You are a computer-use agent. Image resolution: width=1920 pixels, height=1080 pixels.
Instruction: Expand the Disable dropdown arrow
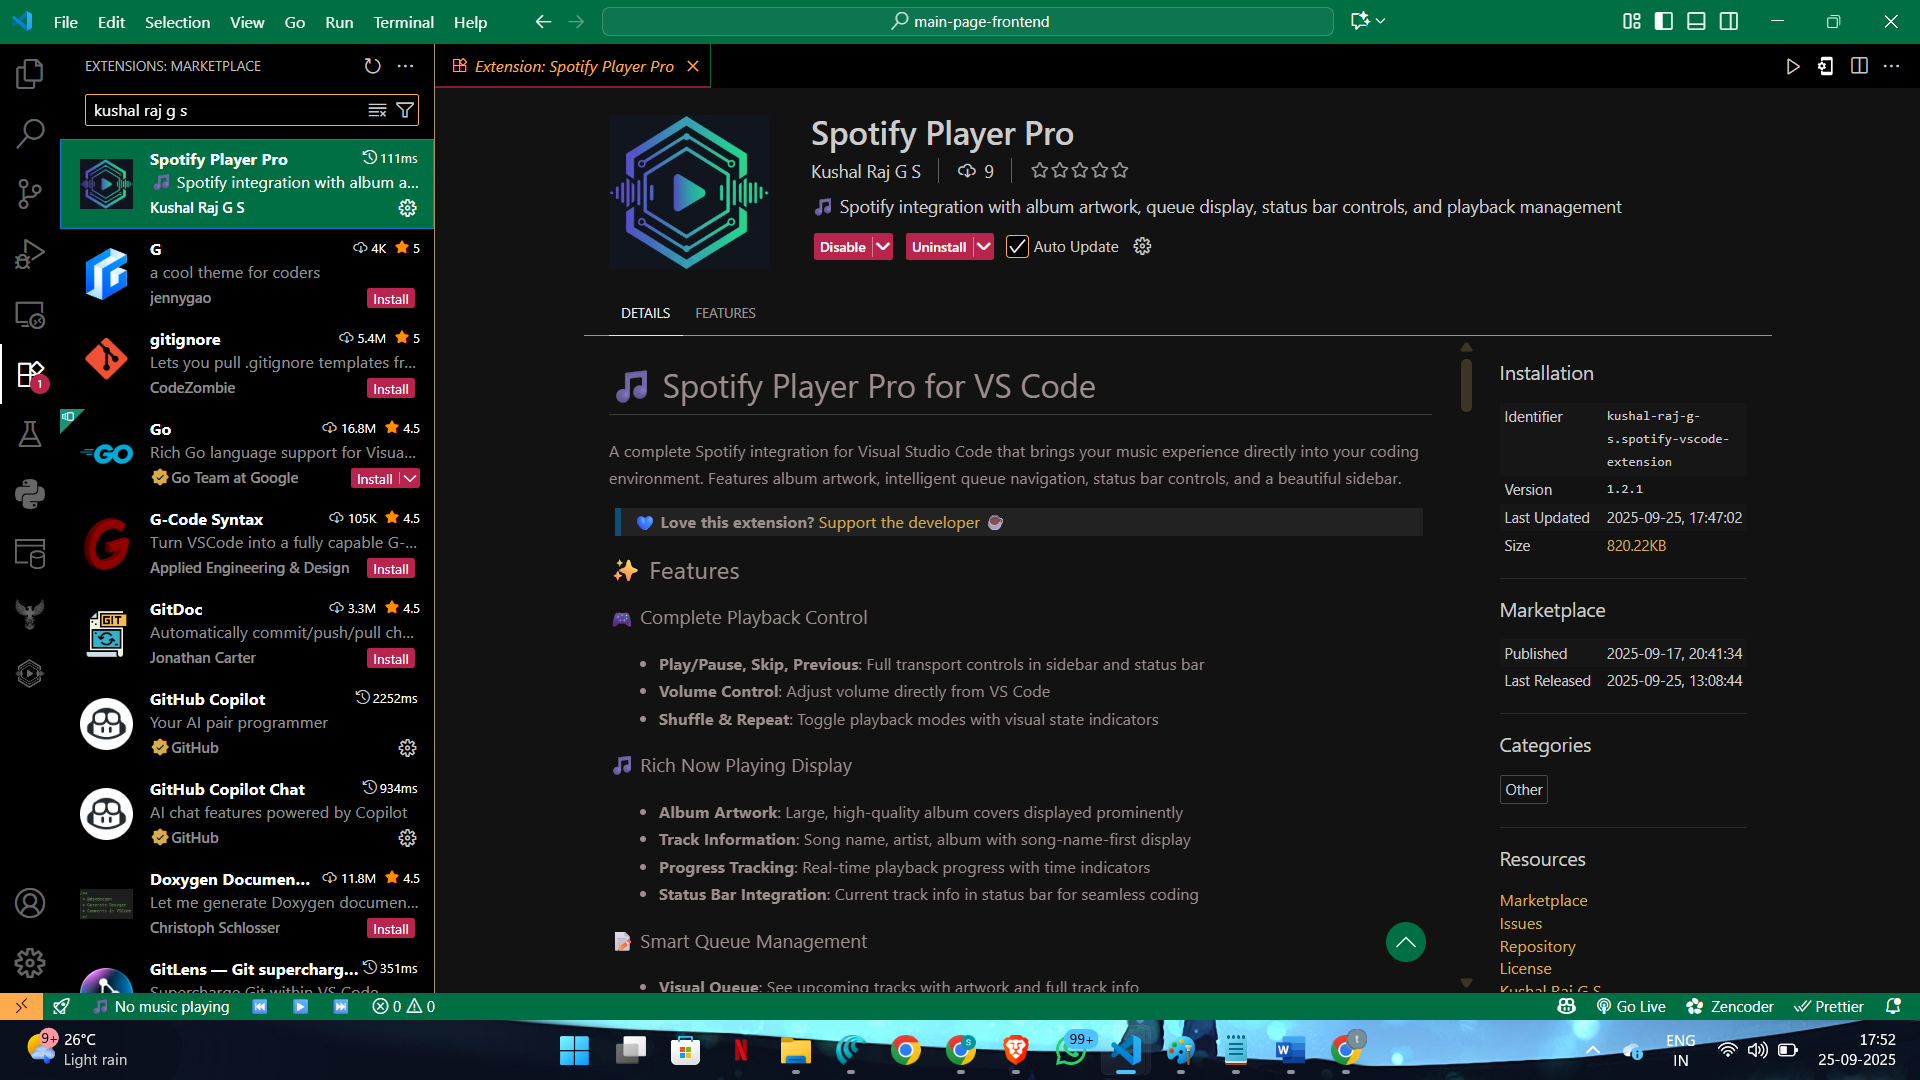882,247
